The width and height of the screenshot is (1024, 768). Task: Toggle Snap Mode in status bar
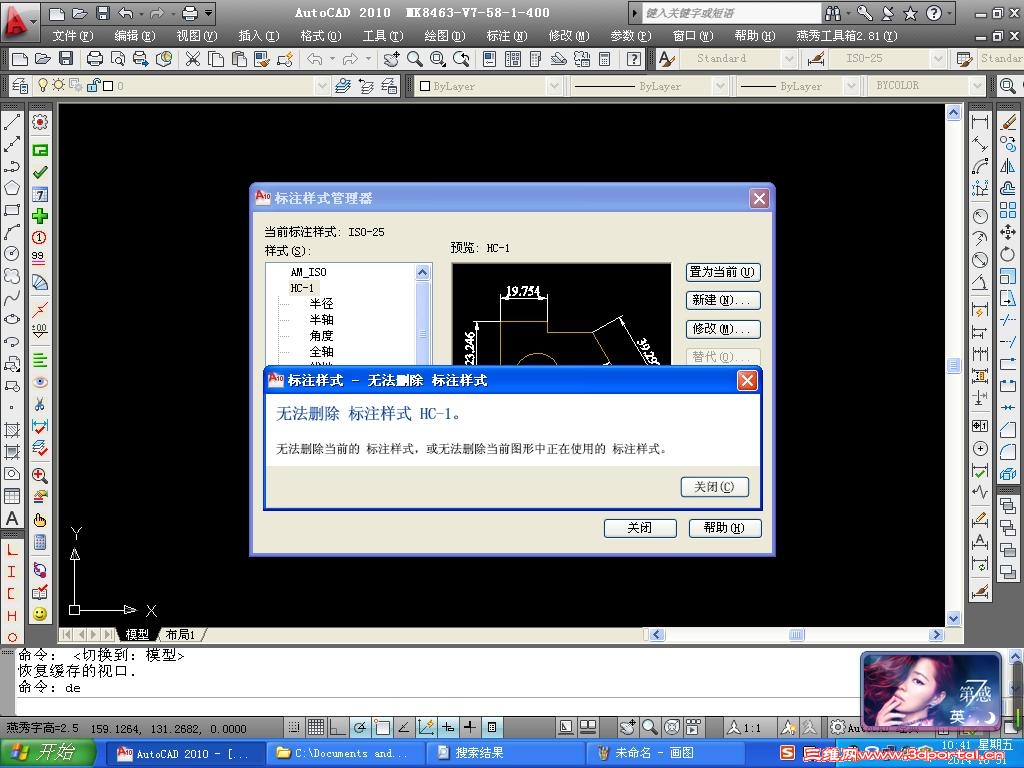click(x=294, y=727)
